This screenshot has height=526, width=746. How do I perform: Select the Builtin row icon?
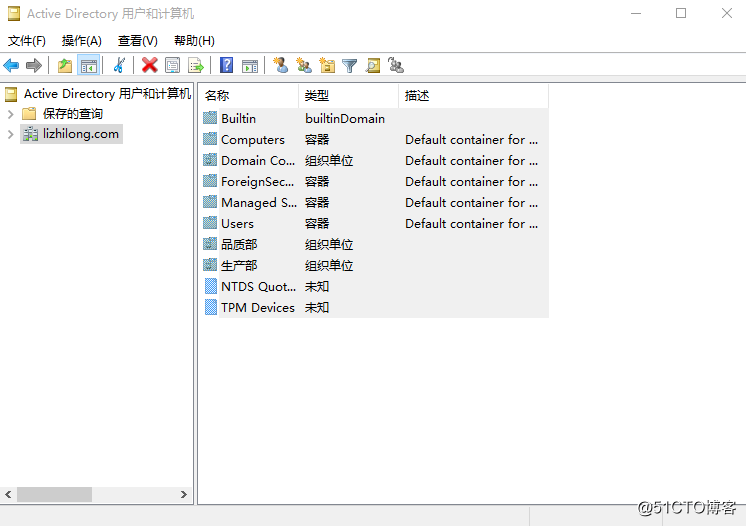coord(210,118)
